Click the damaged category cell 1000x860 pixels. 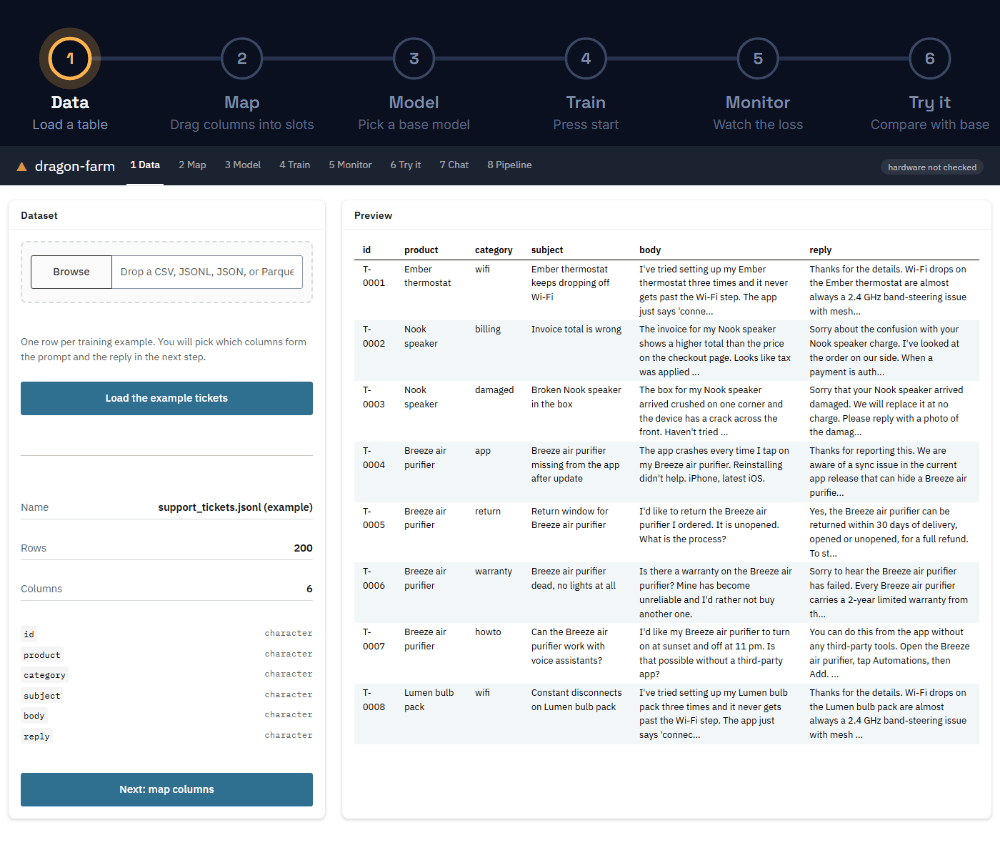[494, 390]
